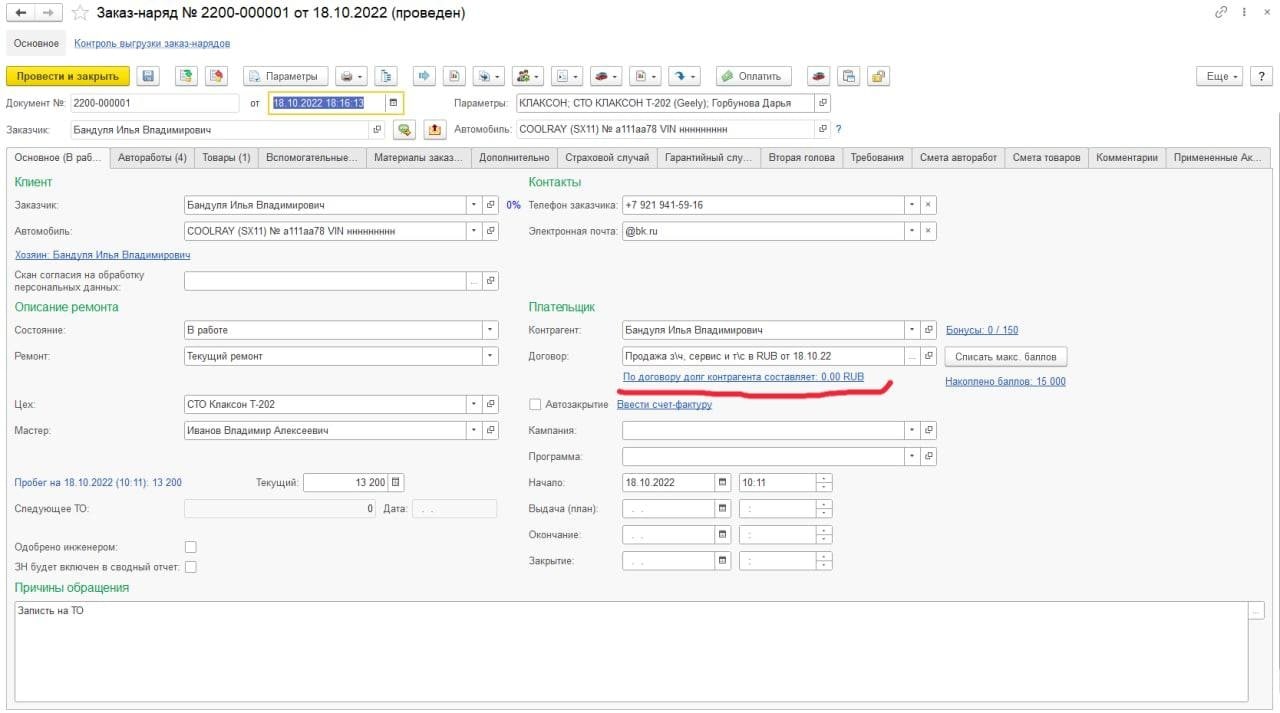Open the Ввести счет-фактуру link
1280x713 pixels.
[664, 405]
